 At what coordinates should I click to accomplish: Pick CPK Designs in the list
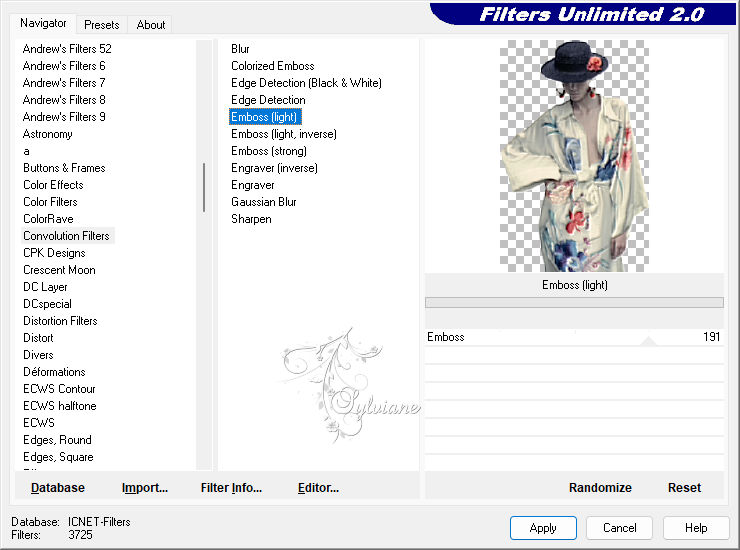[x=54, y=253]
